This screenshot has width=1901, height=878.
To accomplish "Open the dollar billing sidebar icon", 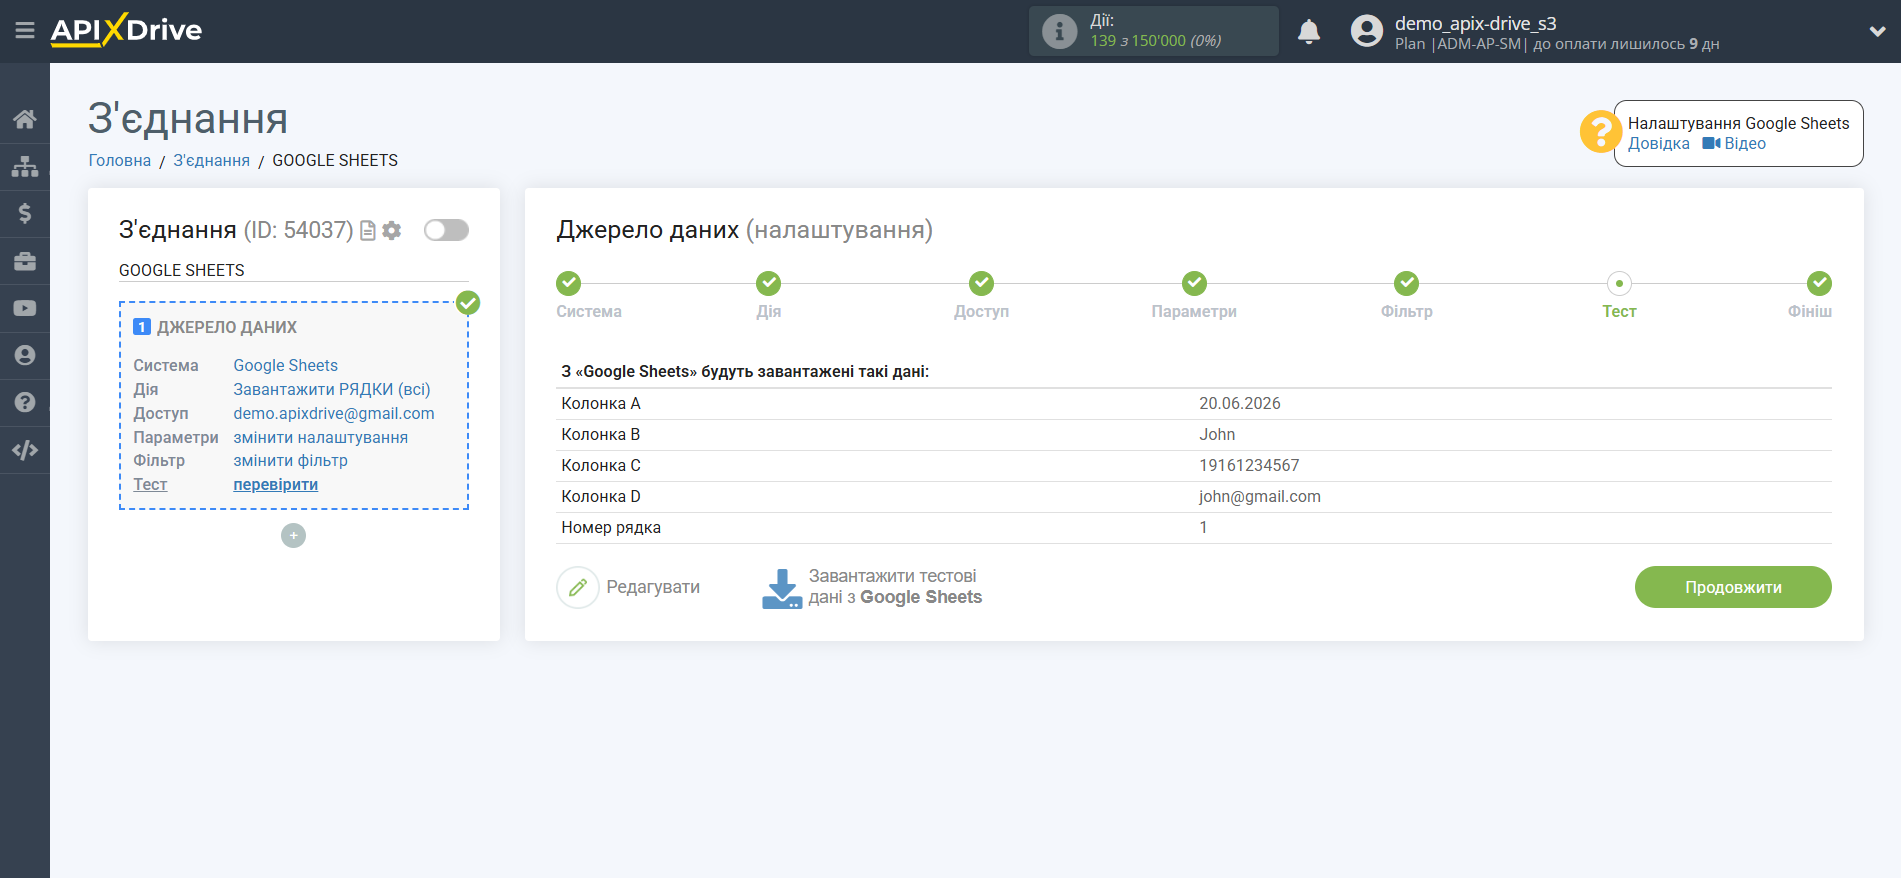I will tap(25, 213).
